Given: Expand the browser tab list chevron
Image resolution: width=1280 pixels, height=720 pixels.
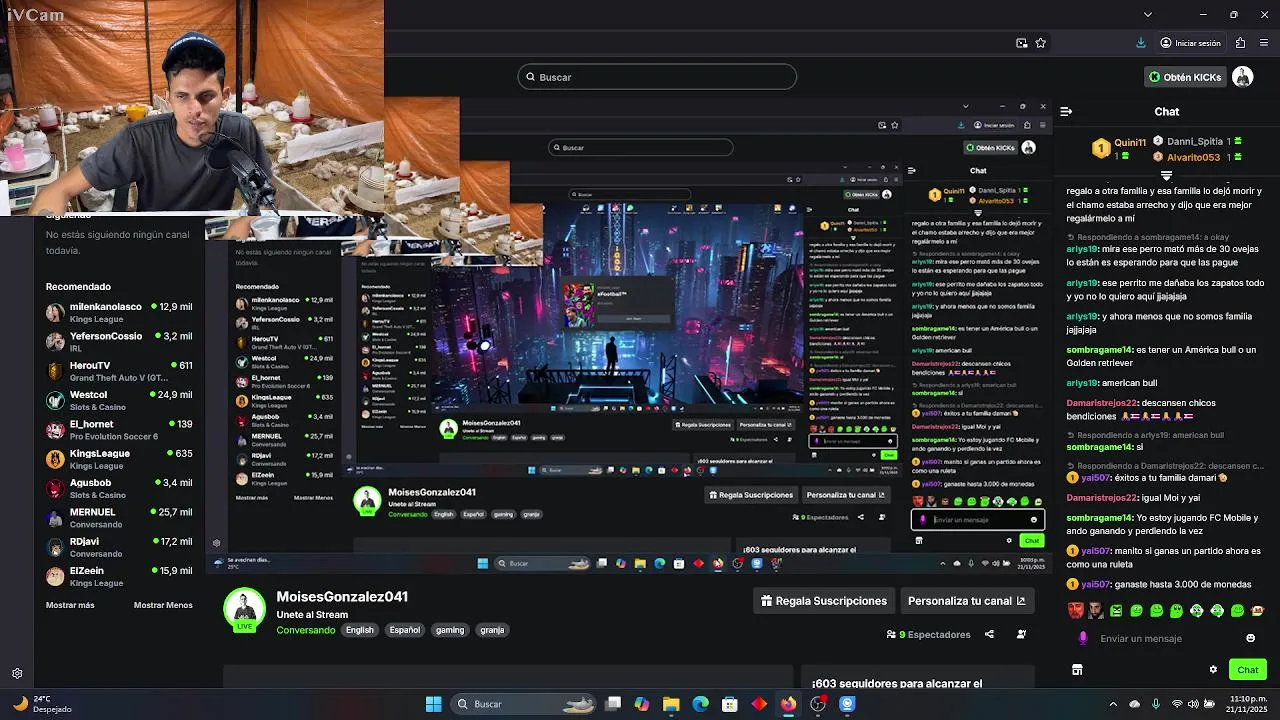Looking at the screenshot, I should click(1147, 14).
